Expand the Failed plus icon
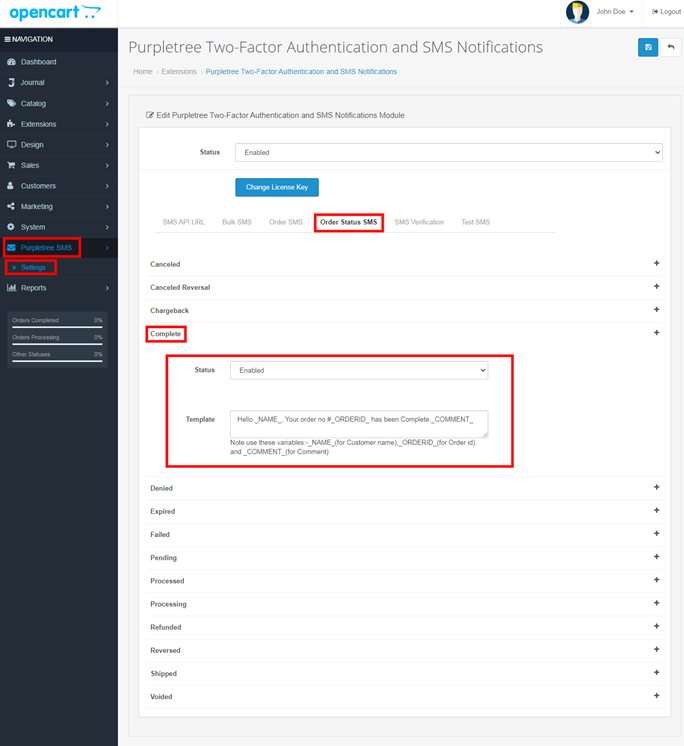 pos(656,533)
